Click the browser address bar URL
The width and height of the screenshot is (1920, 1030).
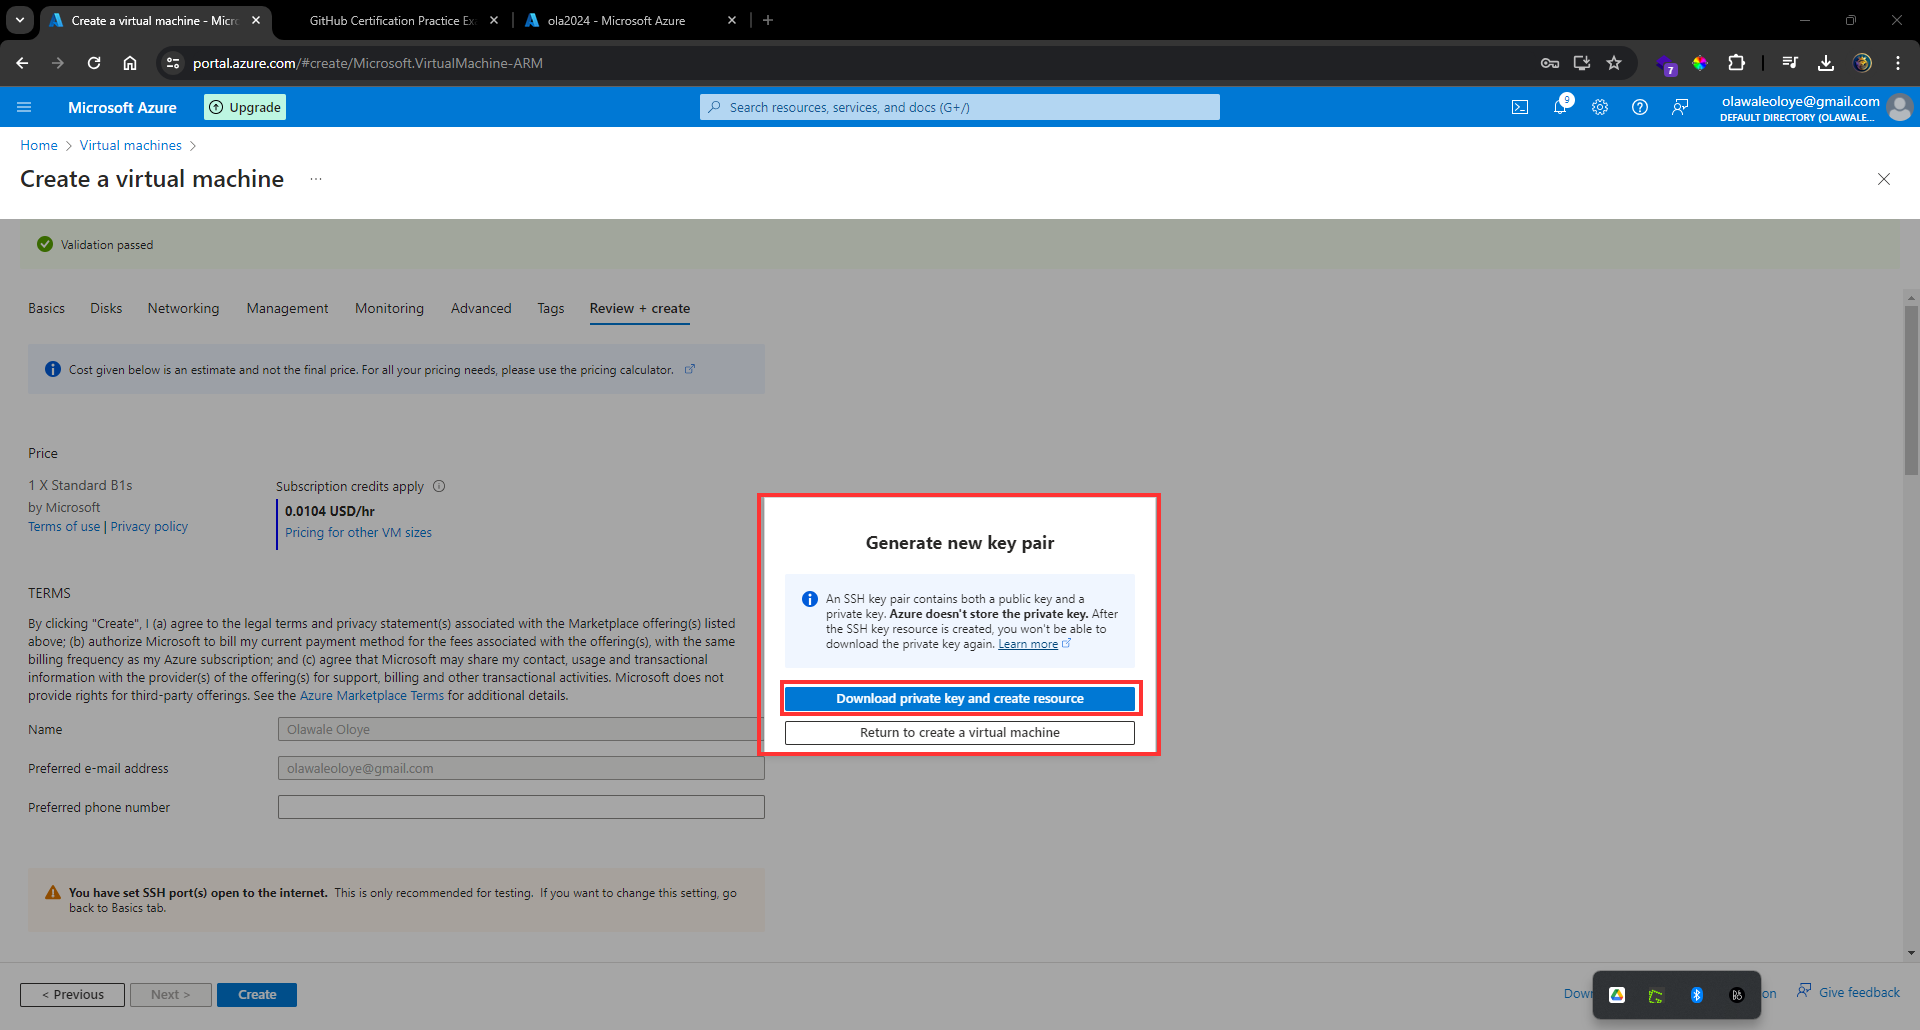[x=368, y=63]
